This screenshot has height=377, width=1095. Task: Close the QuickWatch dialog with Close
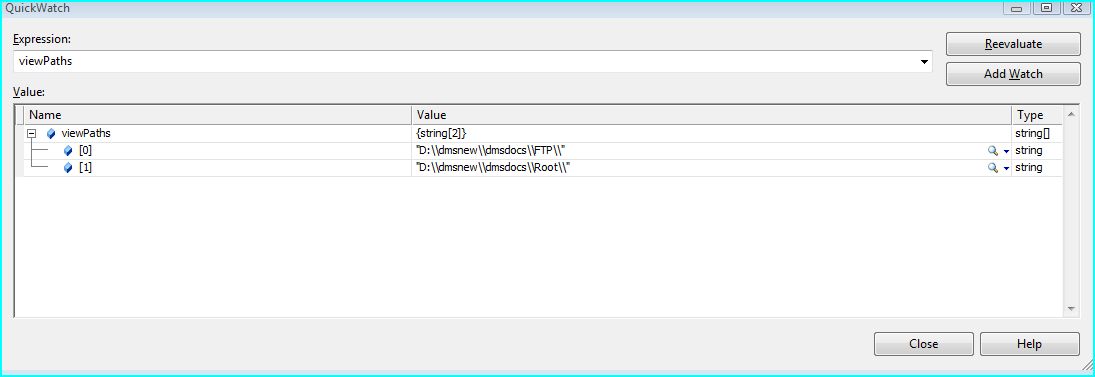click(924, 343)
